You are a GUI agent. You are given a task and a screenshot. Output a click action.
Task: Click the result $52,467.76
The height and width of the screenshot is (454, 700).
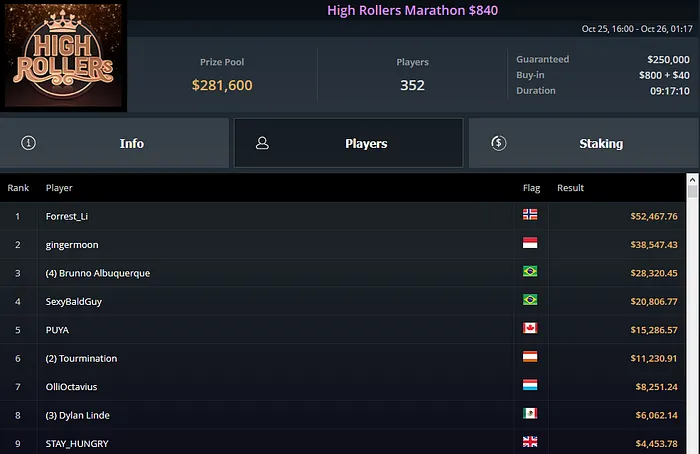(654, 217)
